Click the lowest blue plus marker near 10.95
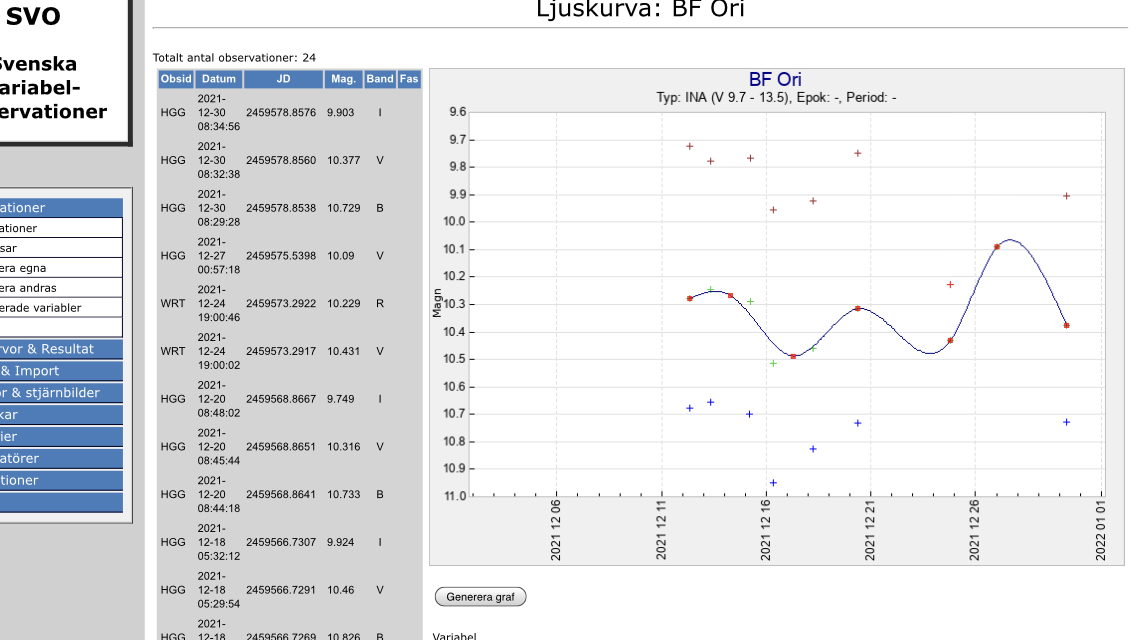 click(773, 483)
